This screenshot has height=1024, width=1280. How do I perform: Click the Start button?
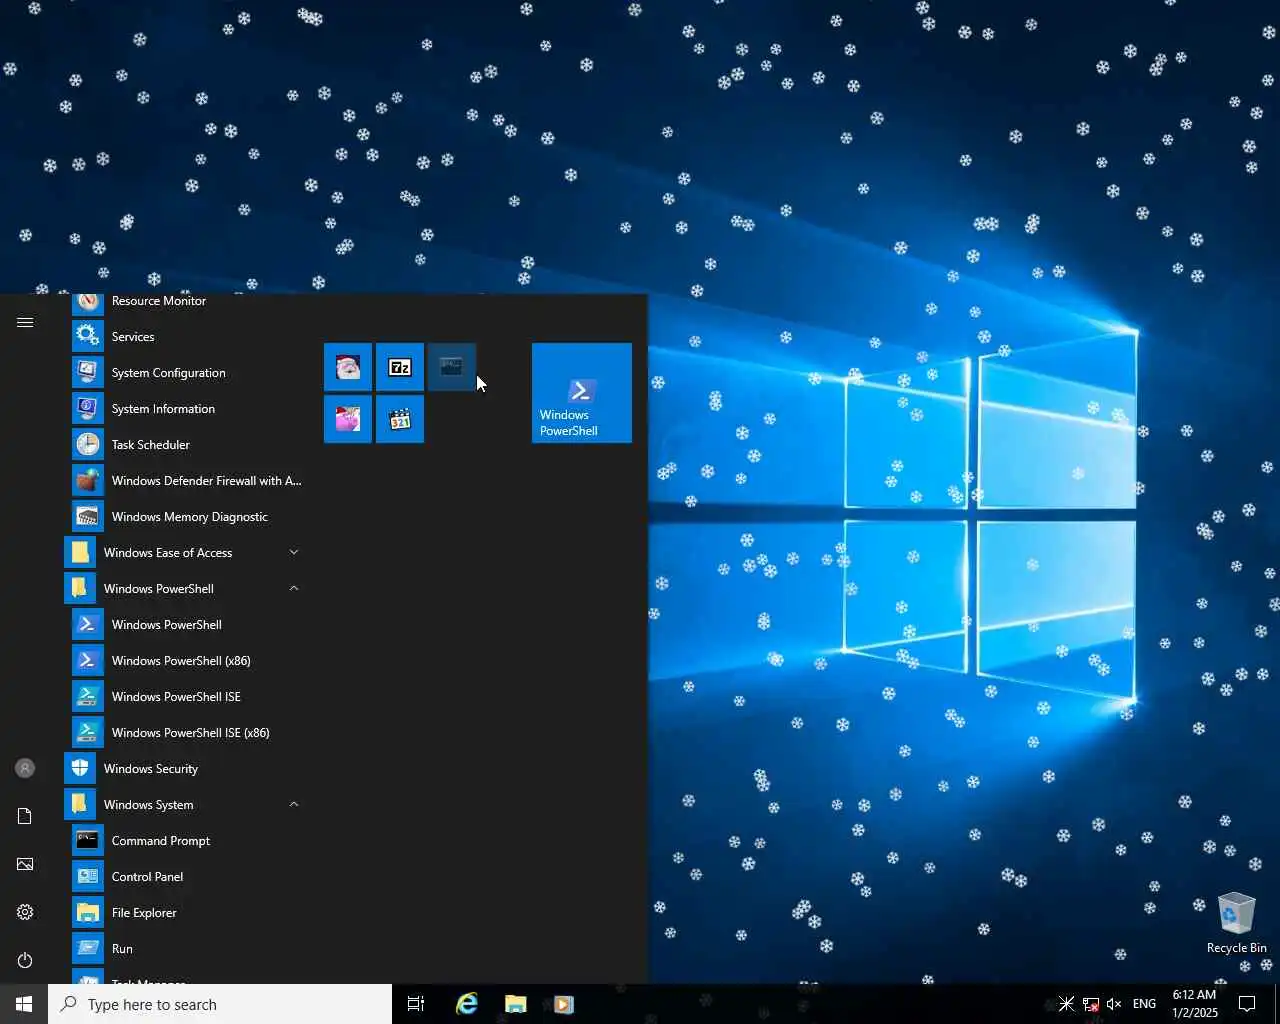[24, 1004]
